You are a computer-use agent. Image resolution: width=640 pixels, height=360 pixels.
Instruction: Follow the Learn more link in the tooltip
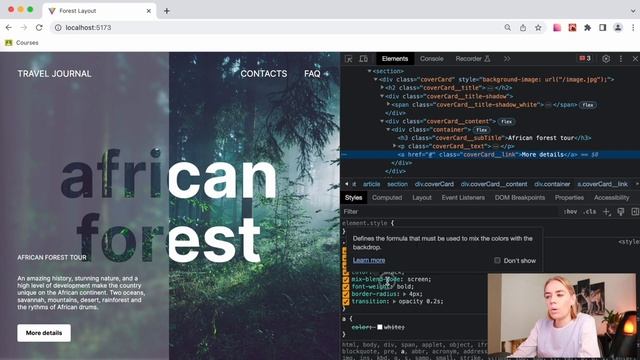coord(369,260)
